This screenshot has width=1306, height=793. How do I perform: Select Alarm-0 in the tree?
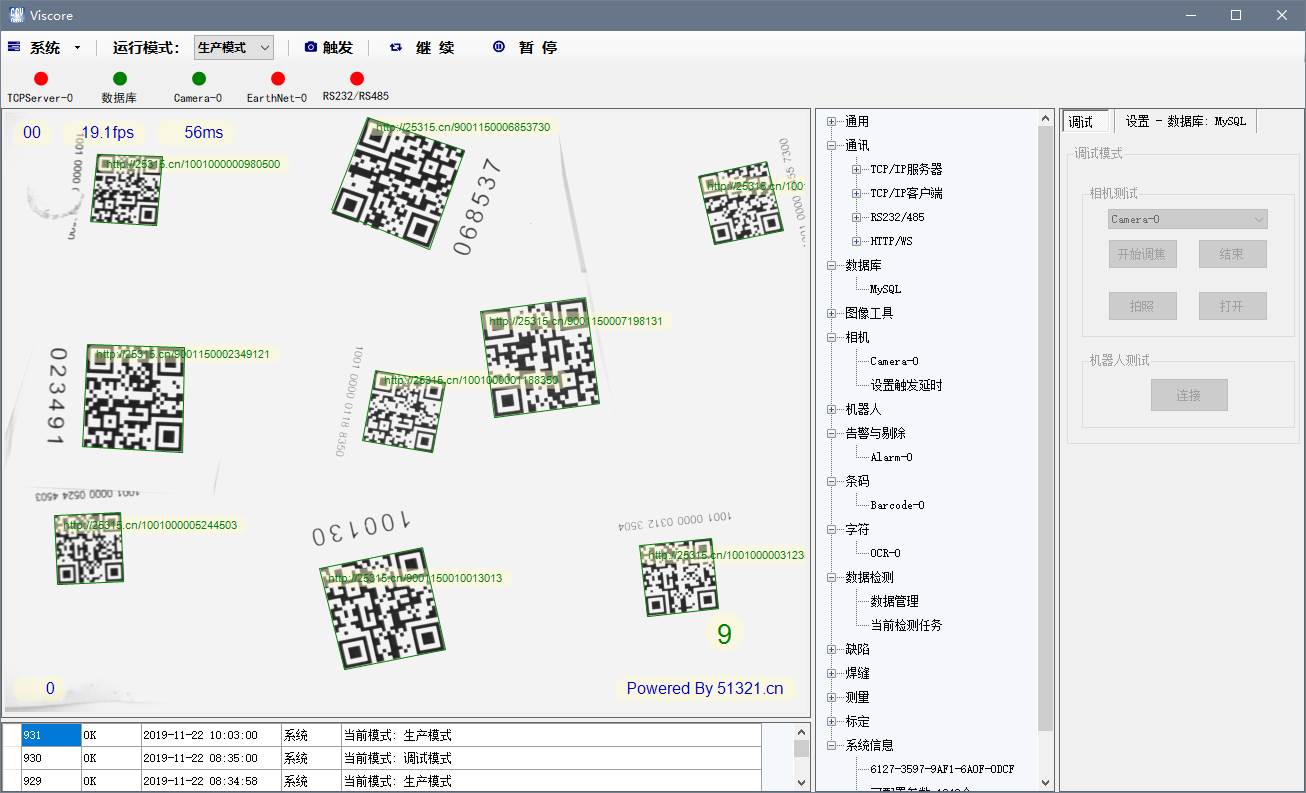coord(891,457)
